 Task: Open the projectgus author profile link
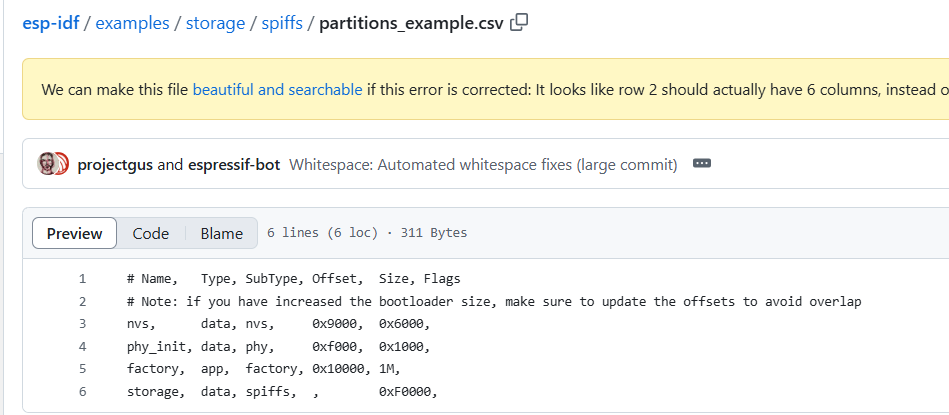coord(115,164)
